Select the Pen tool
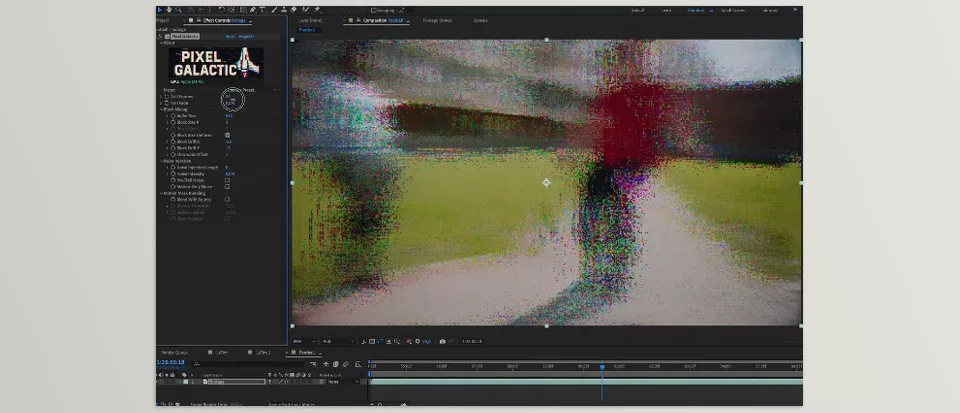960x413 pixels. [253, 10]
